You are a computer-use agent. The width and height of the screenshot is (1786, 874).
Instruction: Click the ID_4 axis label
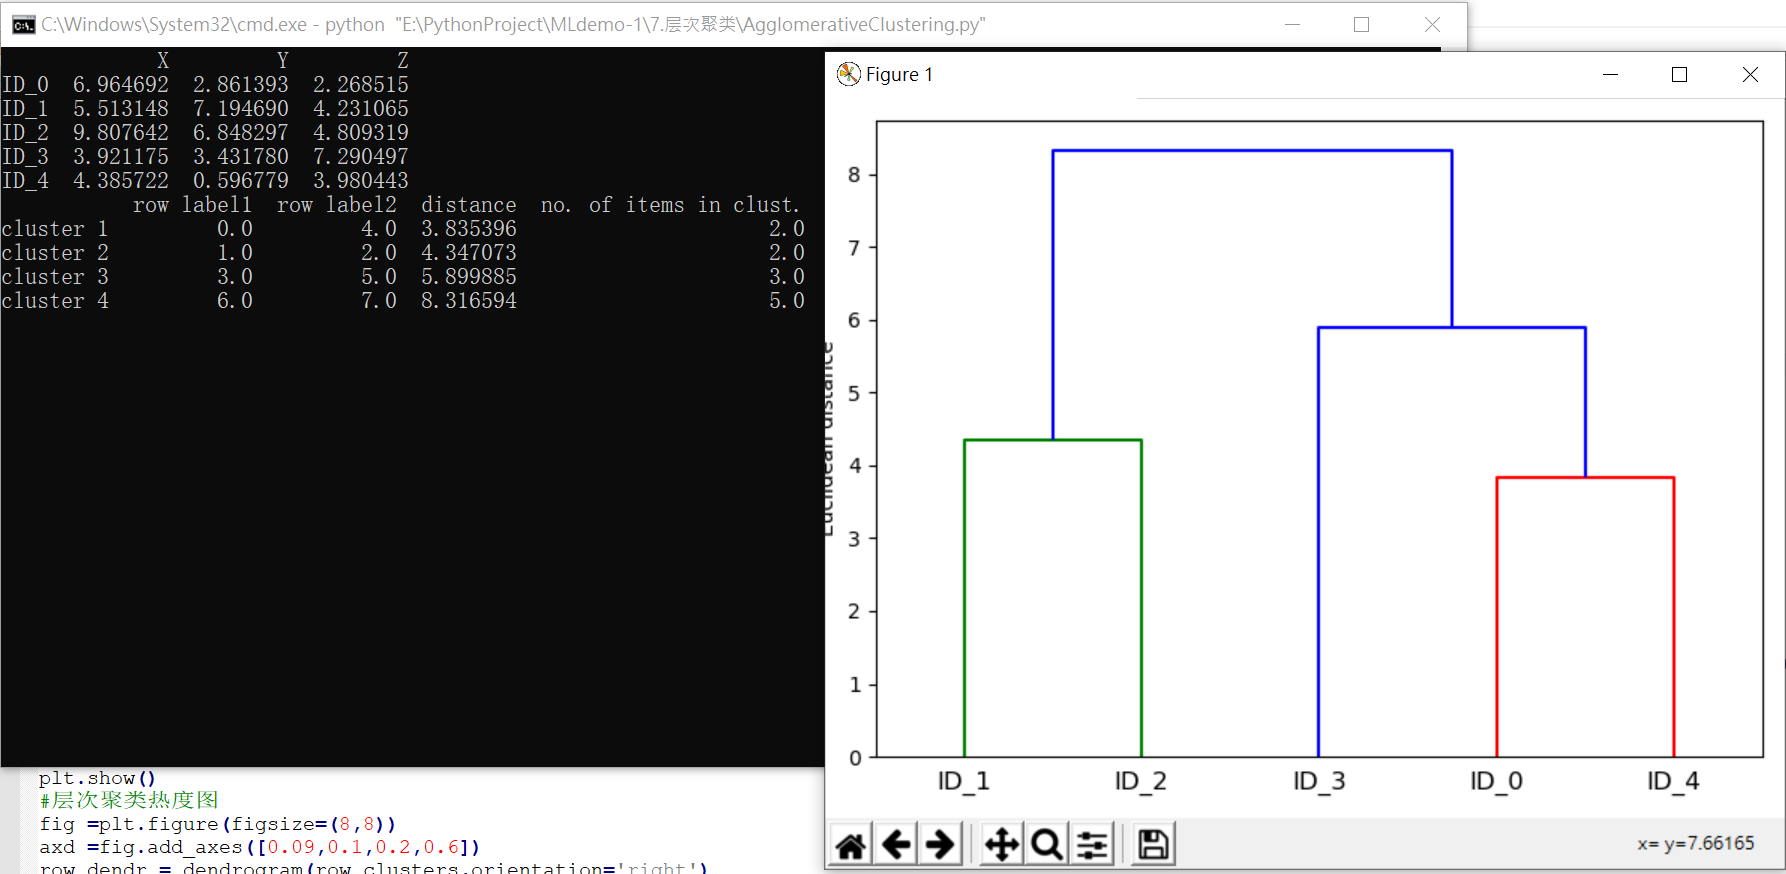click(1674, 781)
